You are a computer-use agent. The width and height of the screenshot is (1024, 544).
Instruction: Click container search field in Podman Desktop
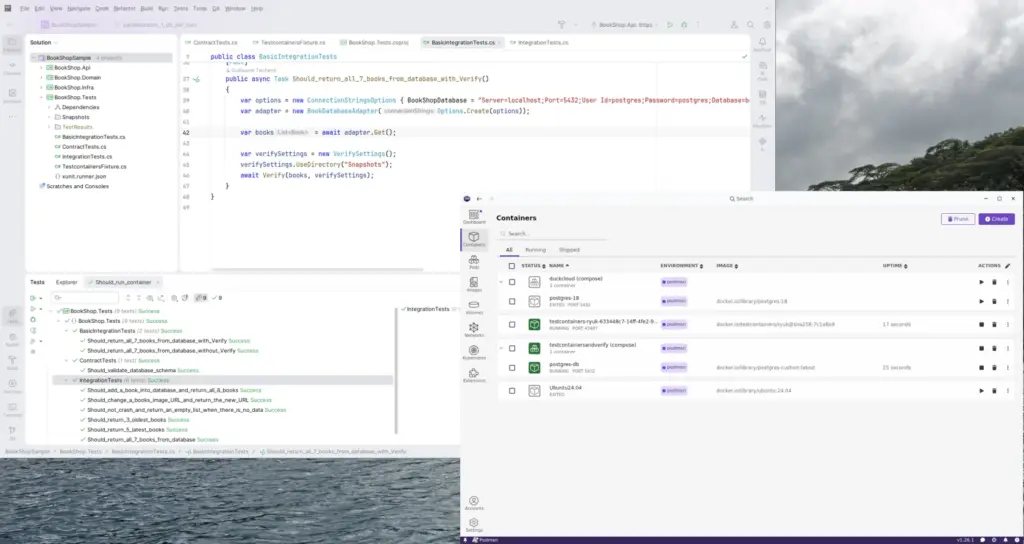(552, 233)
